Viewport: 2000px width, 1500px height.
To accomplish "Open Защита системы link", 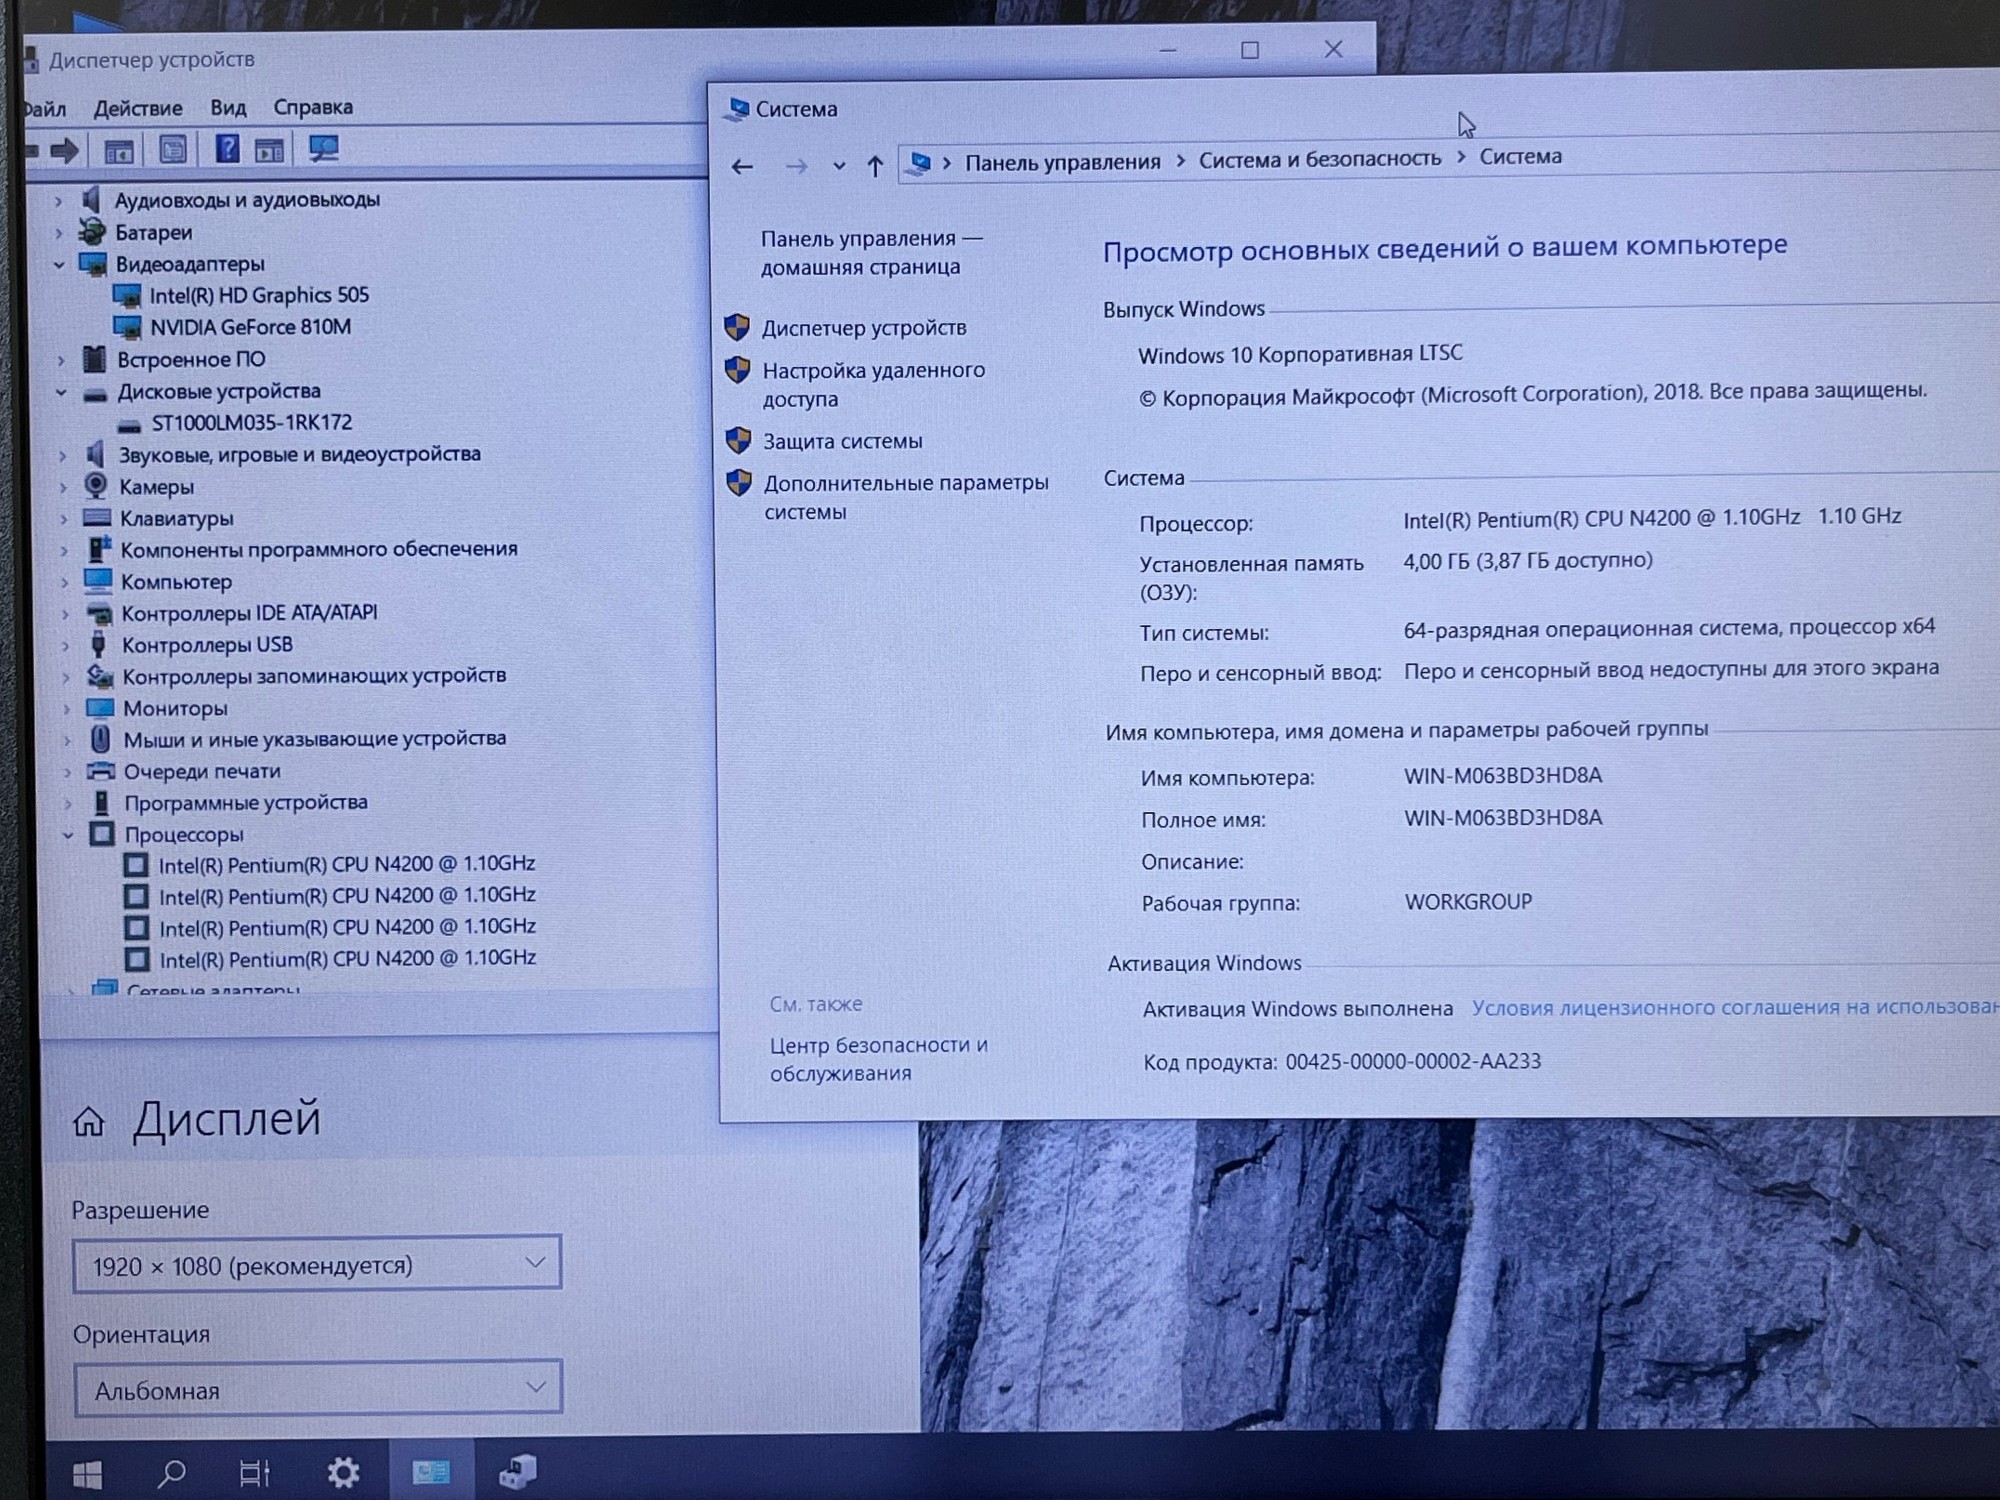I will pos(842,441).
